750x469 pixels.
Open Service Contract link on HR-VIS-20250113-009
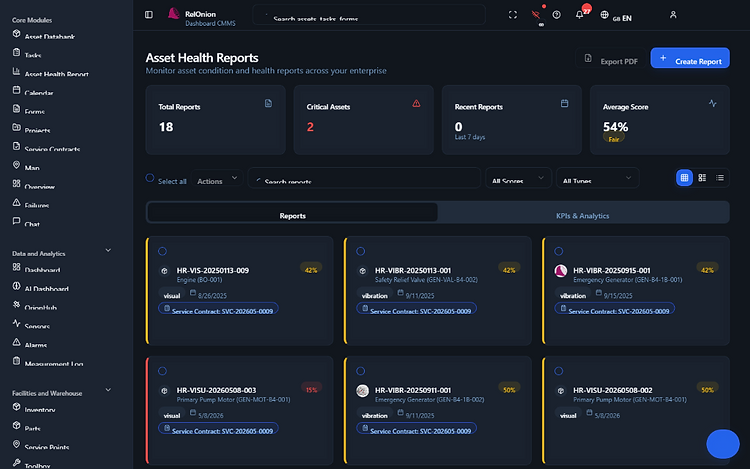tap(218, 309)
